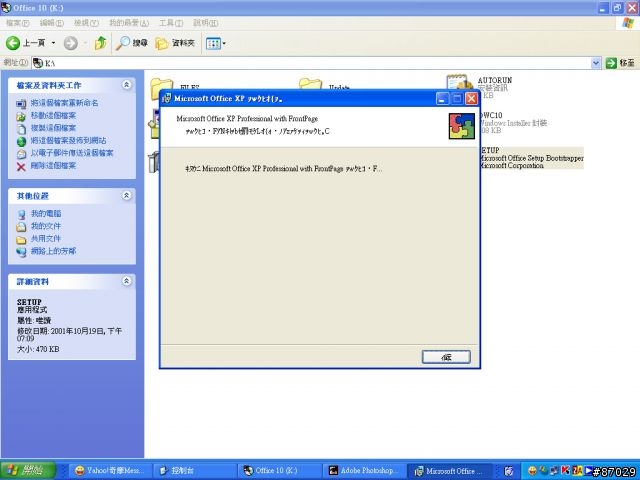Open 共用文件 from other places
The height and width of the screenshot is (480, 640).
click(46, 239)
